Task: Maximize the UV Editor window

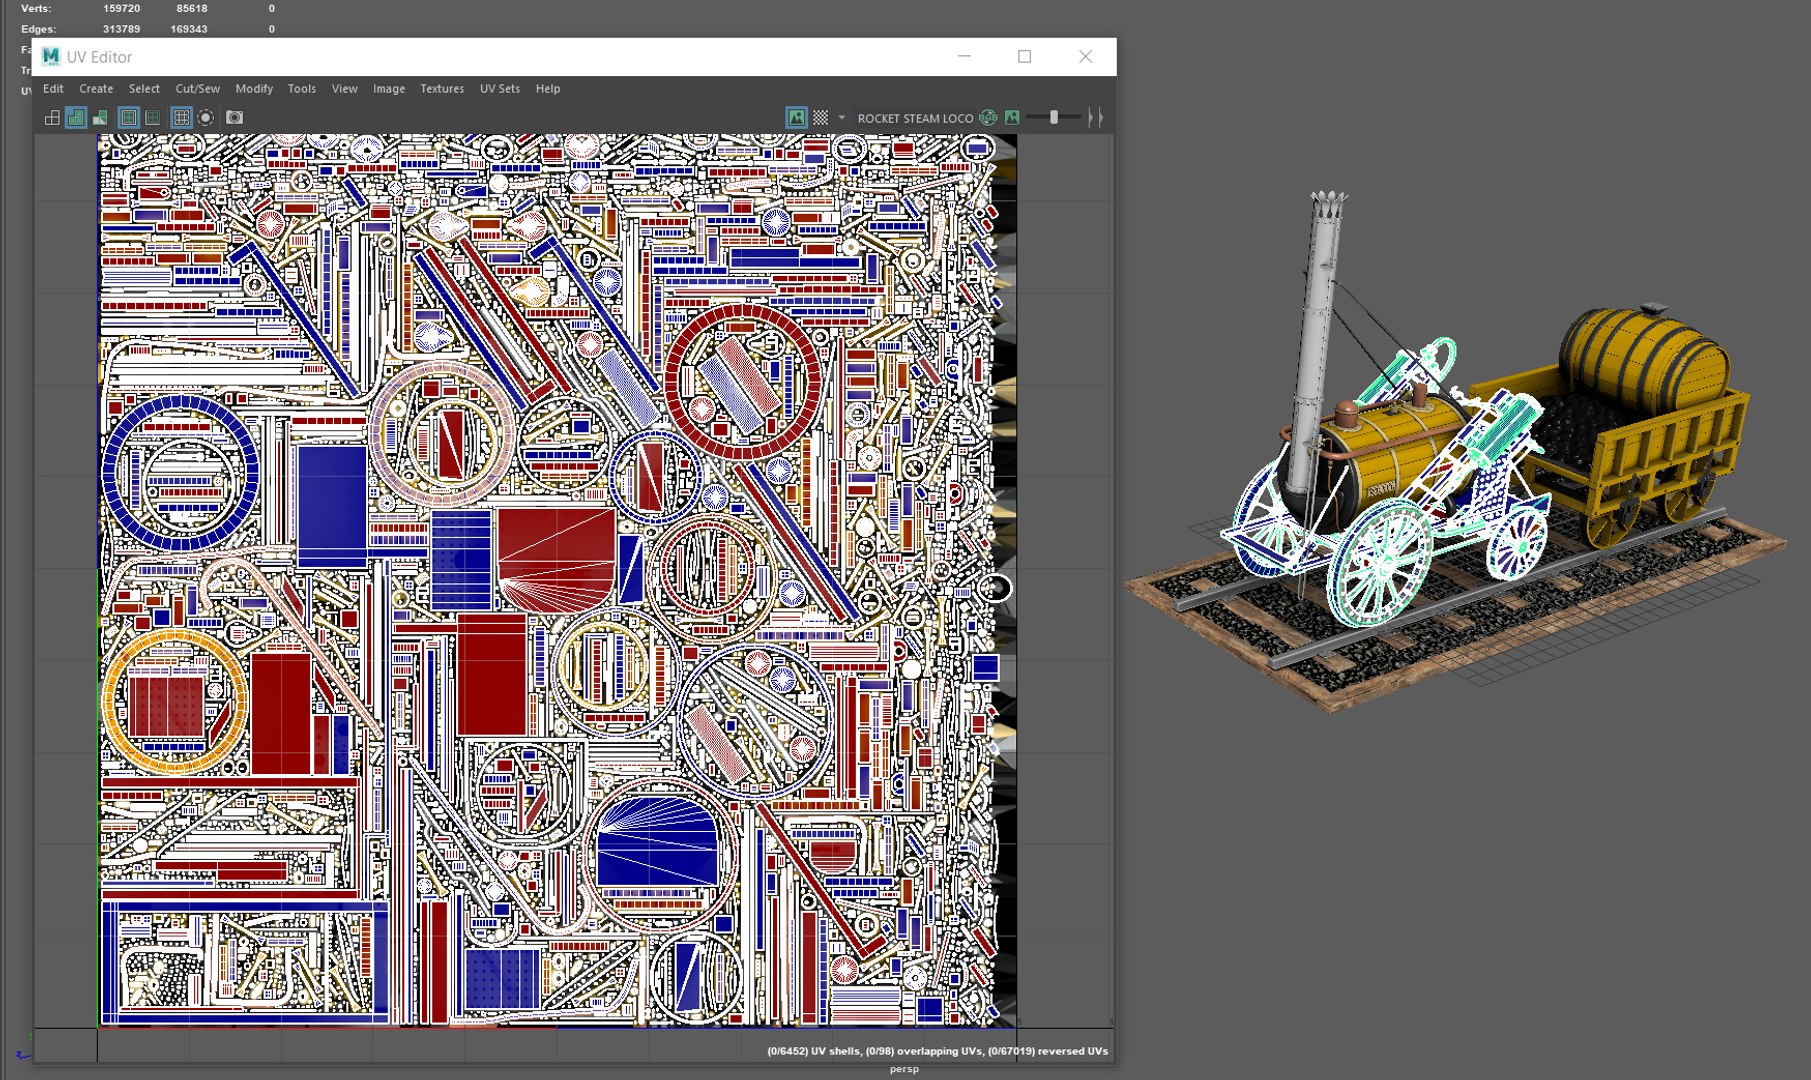Action: point(1025,57)
